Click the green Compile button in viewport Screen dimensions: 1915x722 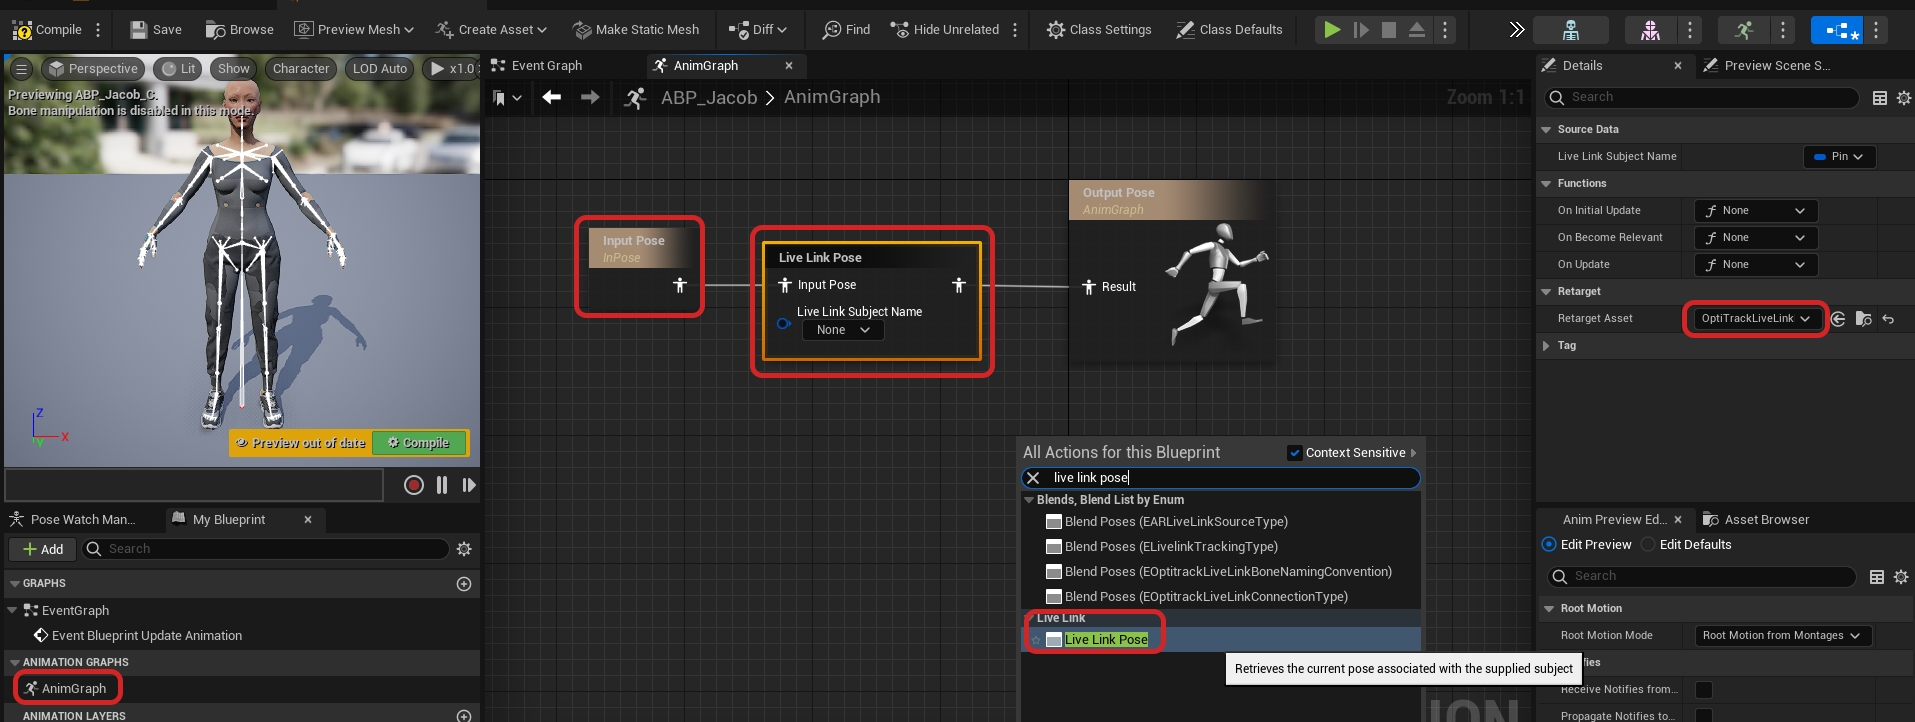point(419,443)
